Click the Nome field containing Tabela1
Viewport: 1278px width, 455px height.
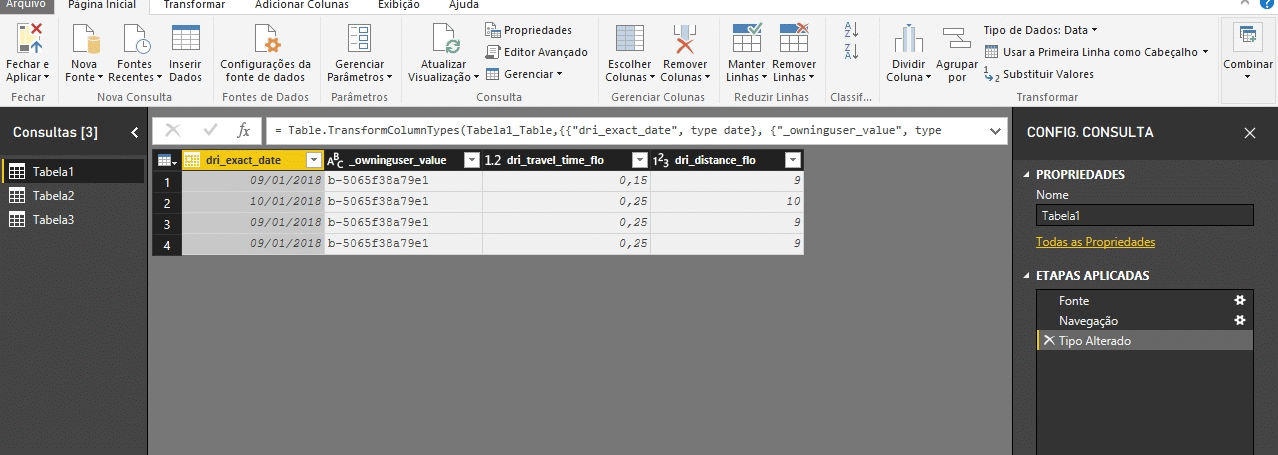[1144, 215]
